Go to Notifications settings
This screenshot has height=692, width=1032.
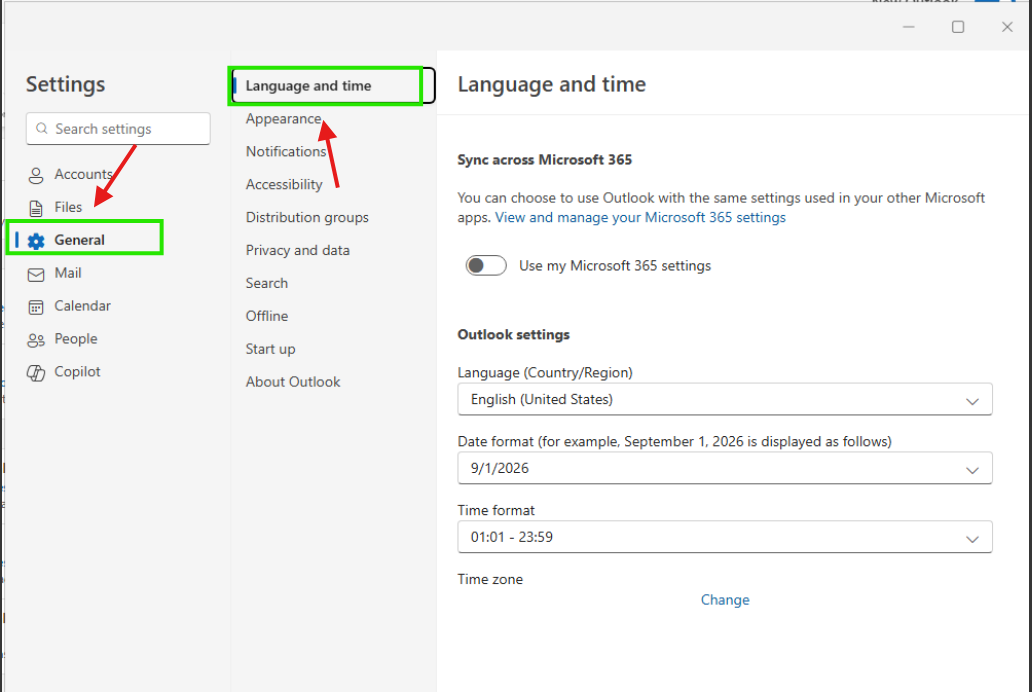click(286, 151)
